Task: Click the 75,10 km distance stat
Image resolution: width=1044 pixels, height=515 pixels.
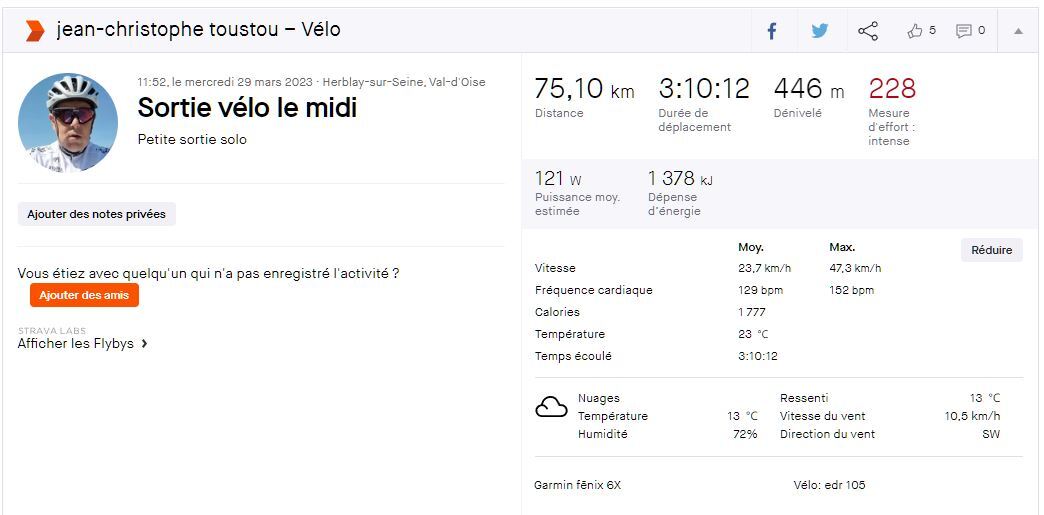Action: (x=584, y=89)
